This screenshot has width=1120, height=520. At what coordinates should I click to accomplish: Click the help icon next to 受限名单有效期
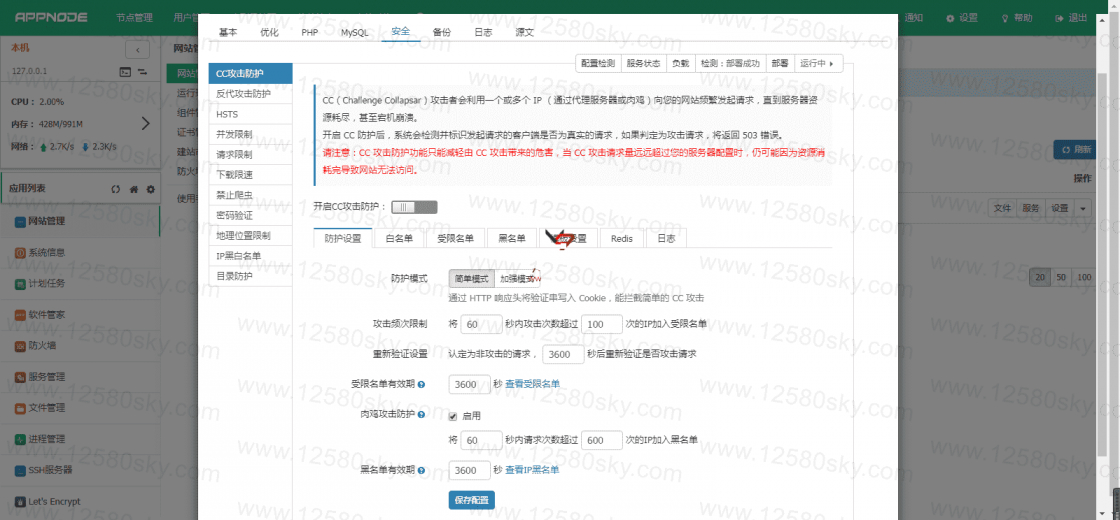[421, 385]
